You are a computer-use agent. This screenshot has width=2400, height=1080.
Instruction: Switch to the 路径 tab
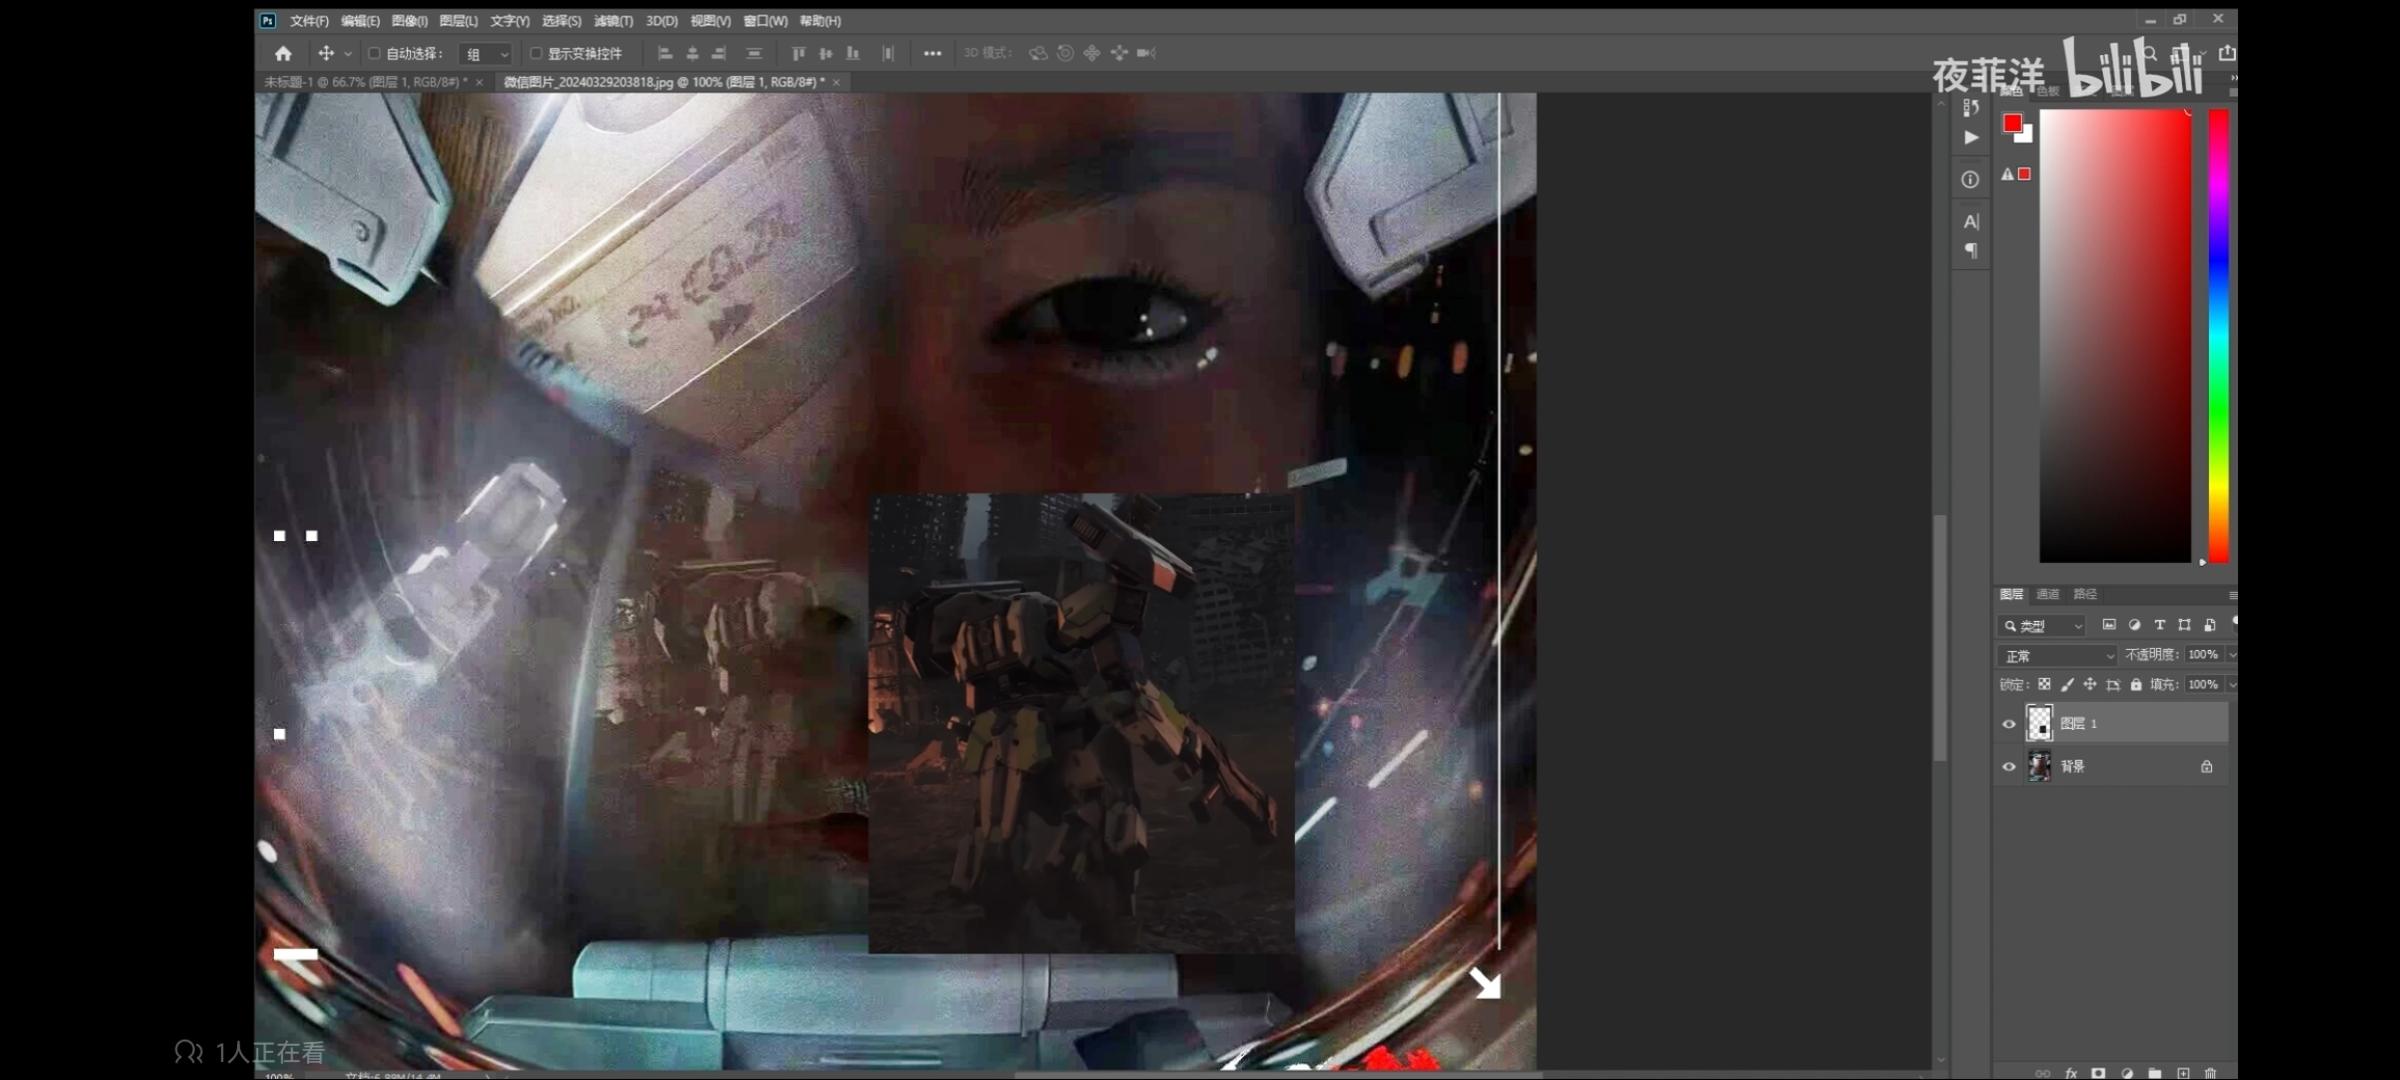point(2084,594)
